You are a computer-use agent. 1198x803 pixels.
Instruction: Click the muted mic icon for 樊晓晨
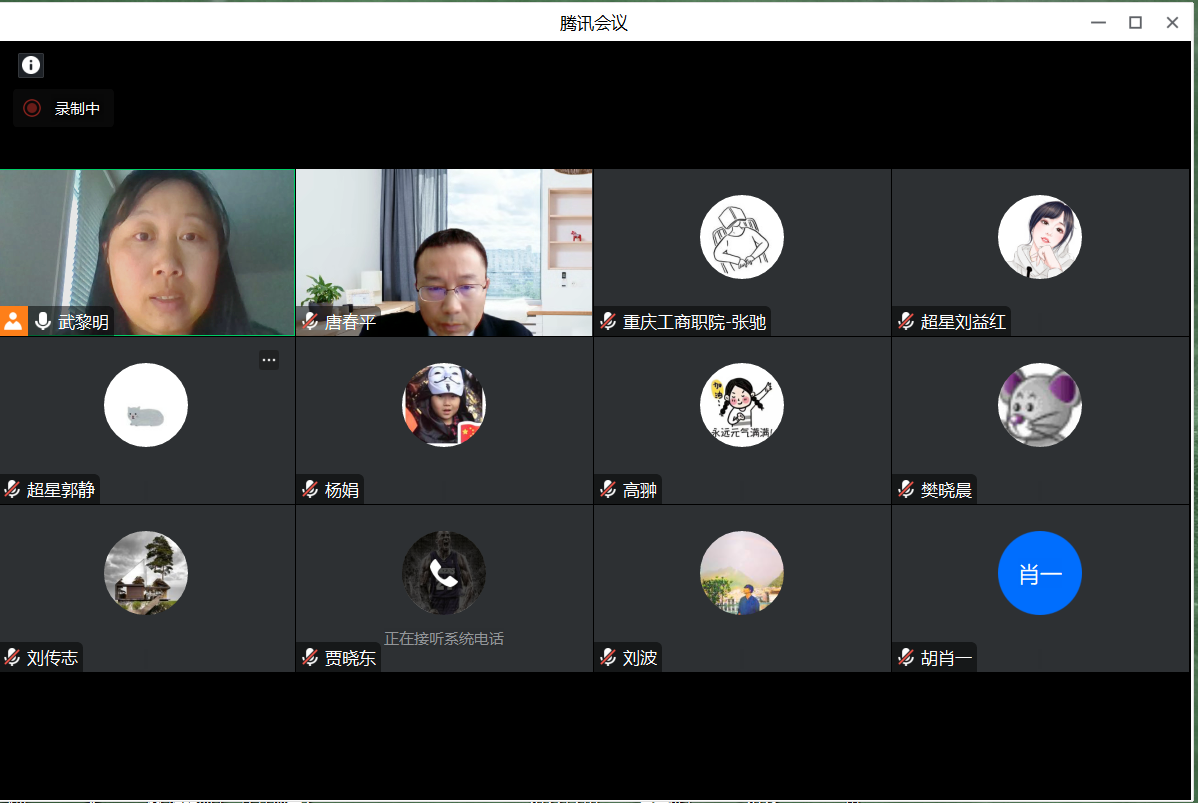pyautogui.click(x=906, y=490)
